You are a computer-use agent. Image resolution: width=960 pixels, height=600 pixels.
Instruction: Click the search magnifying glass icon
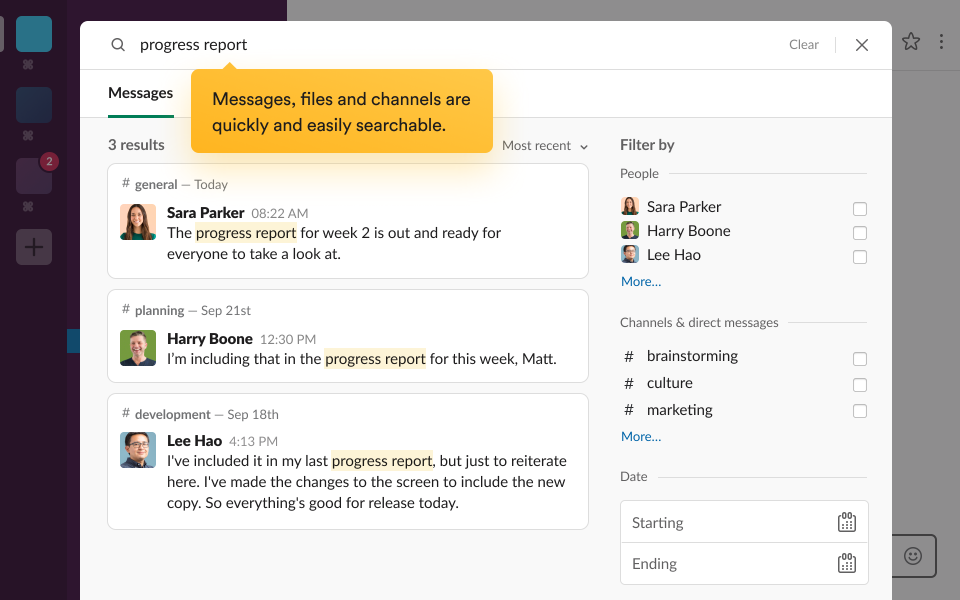118,44
